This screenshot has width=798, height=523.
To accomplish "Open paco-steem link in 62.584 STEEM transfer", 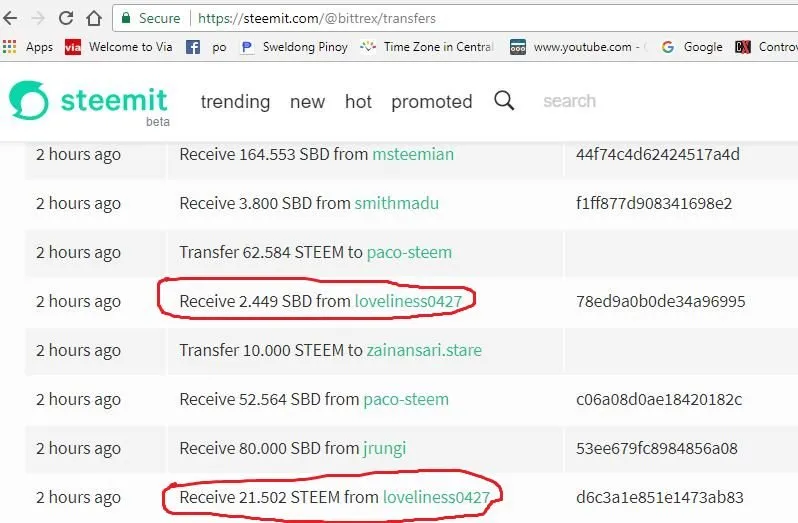I will pos(409,252).
